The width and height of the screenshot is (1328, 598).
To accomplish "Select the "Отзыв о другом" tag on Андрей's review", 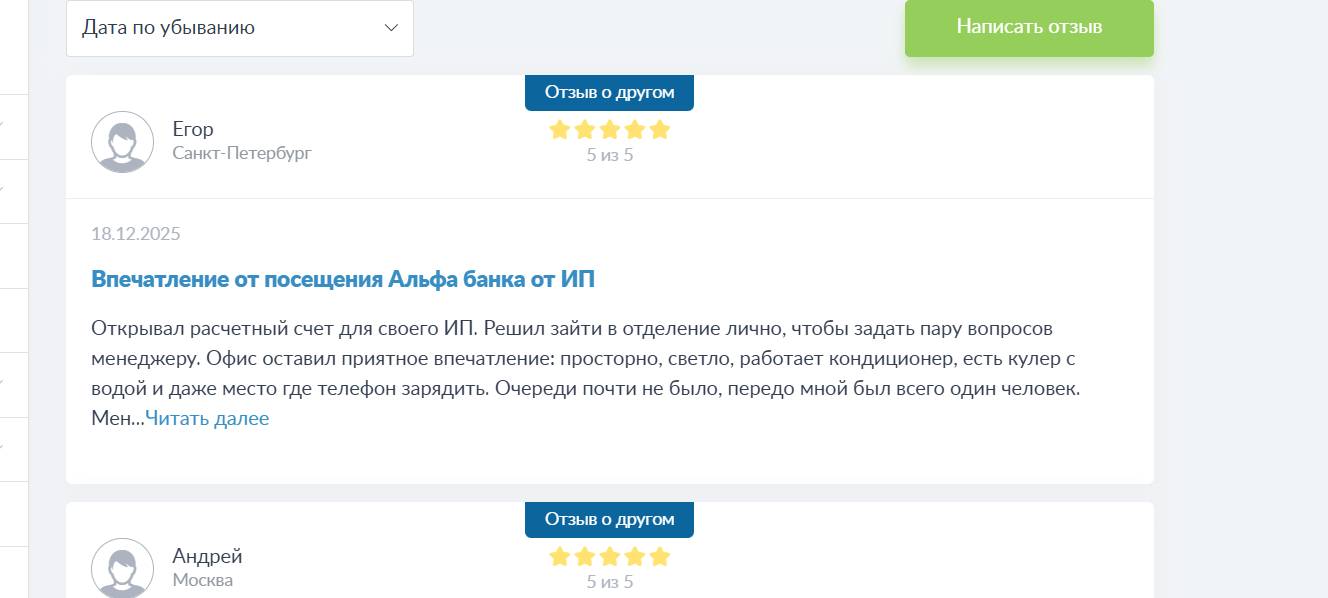I will click(609, 519).
